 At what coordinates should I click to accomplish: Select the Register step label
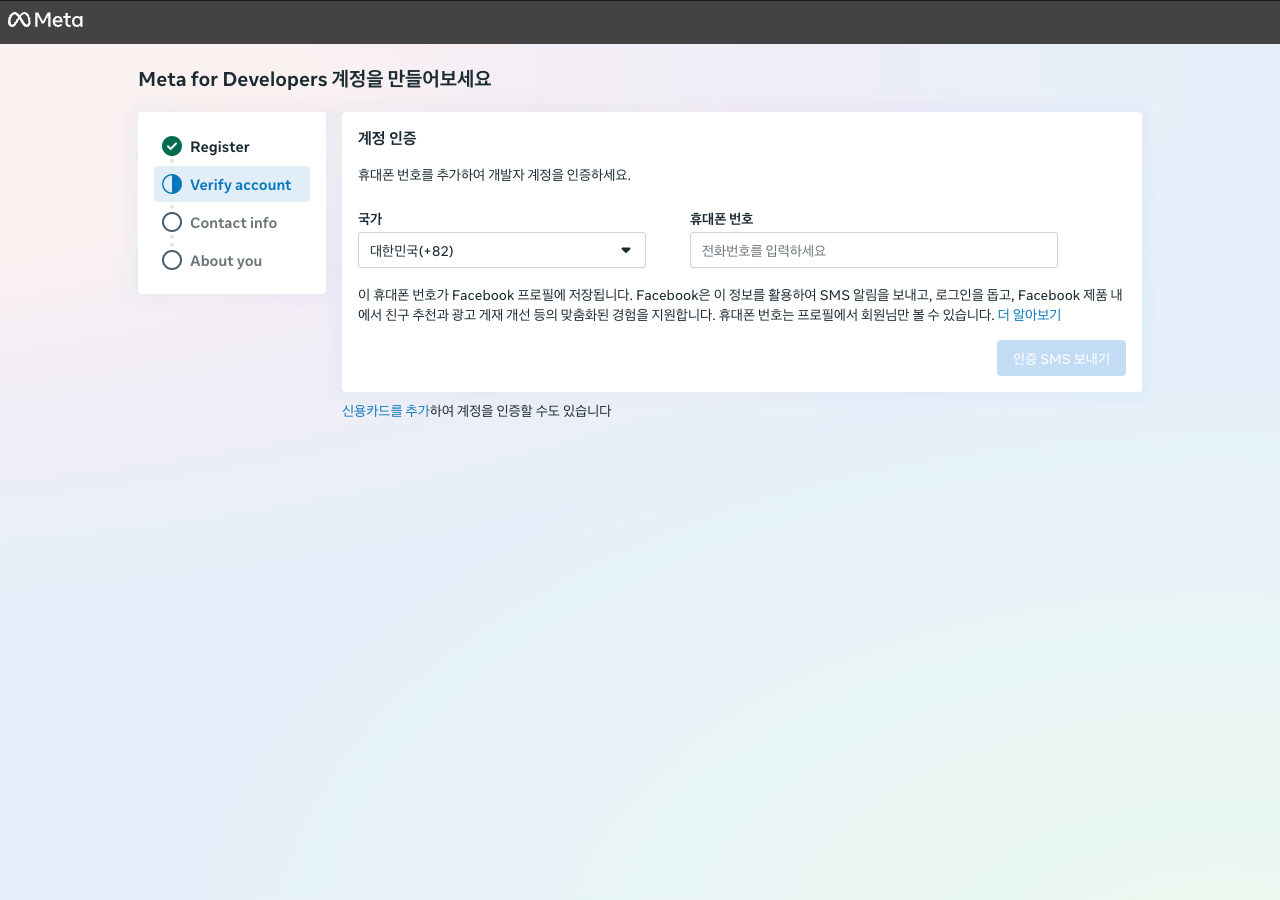click(220, 147)
